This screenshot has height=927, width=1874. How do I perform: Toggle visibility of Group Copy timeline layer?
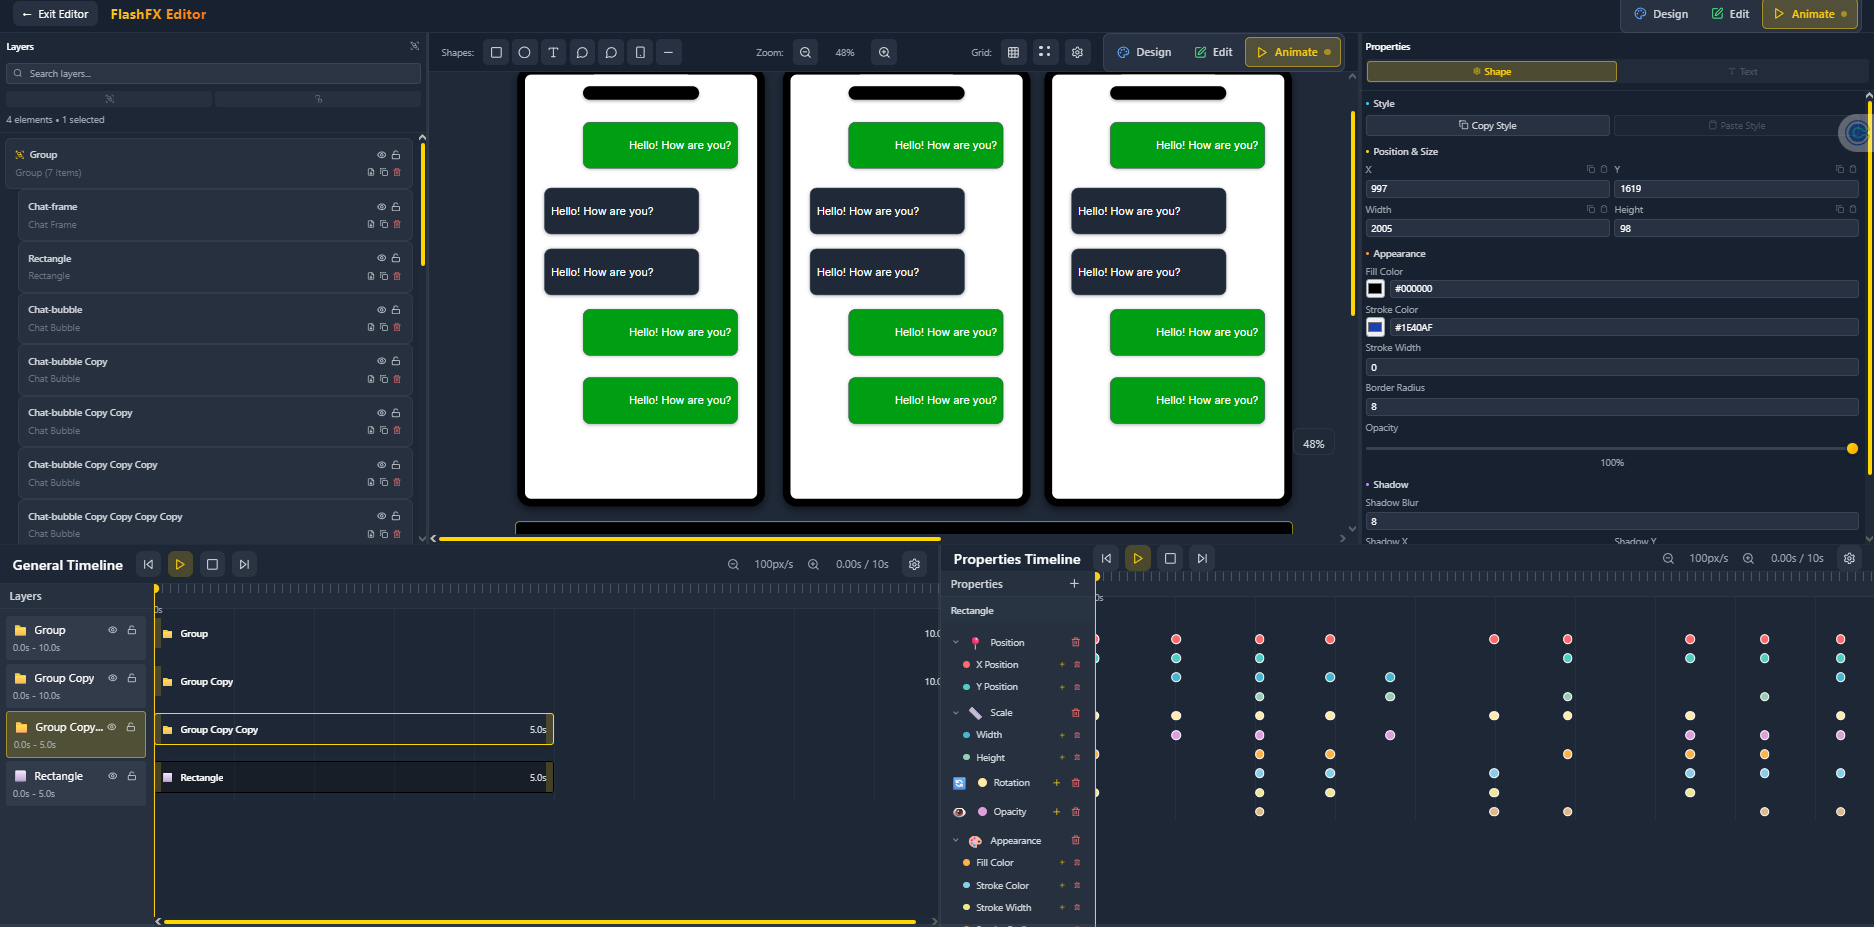(113, 678)
